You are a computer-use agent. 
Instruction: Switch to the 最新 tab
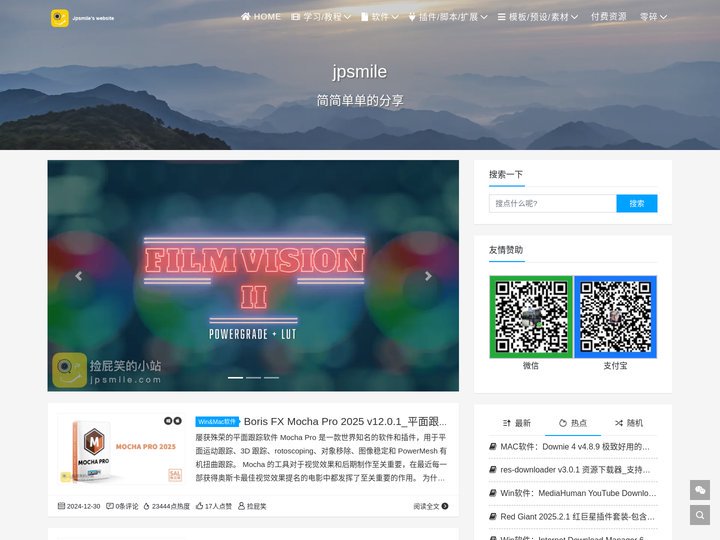(517, 423)
